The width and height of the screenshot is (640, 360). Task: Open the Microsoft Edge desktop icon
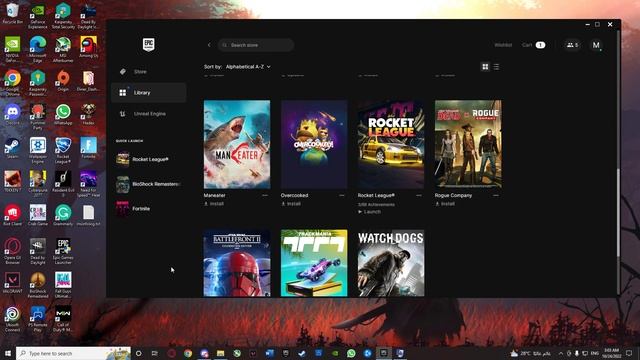[x=38, y=49]
